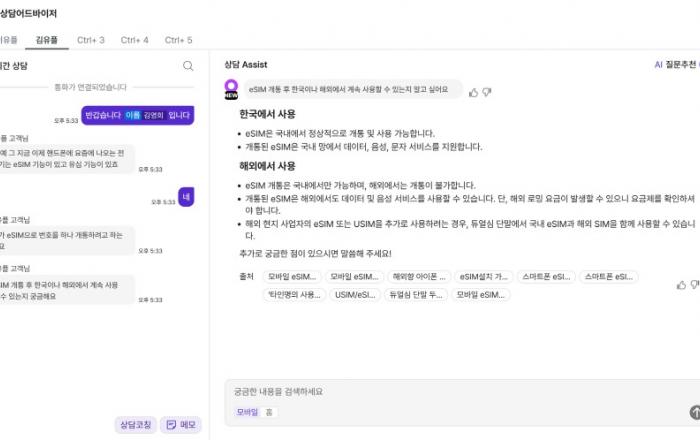The image size is (700, 440).
Task: Dislike the eSIM query with thumbs down
Action: click(x=487, y=92)
